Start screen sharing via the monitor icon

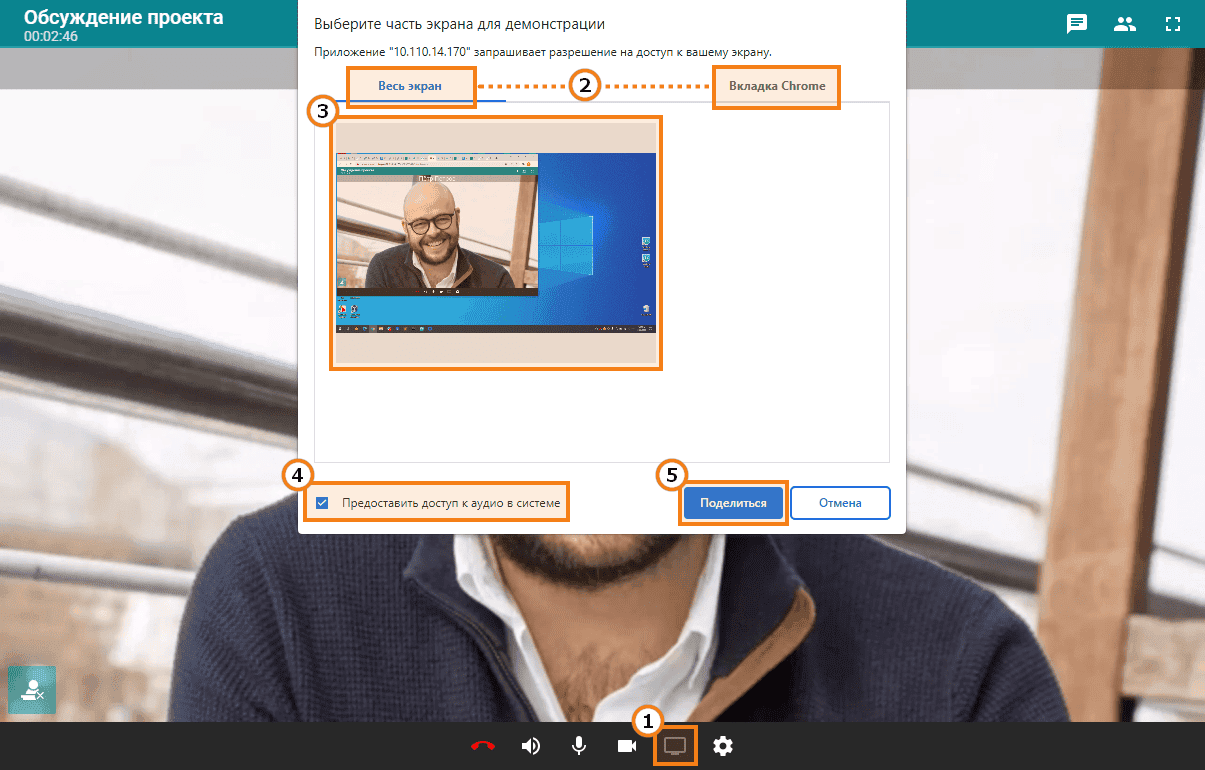[675, 746]
